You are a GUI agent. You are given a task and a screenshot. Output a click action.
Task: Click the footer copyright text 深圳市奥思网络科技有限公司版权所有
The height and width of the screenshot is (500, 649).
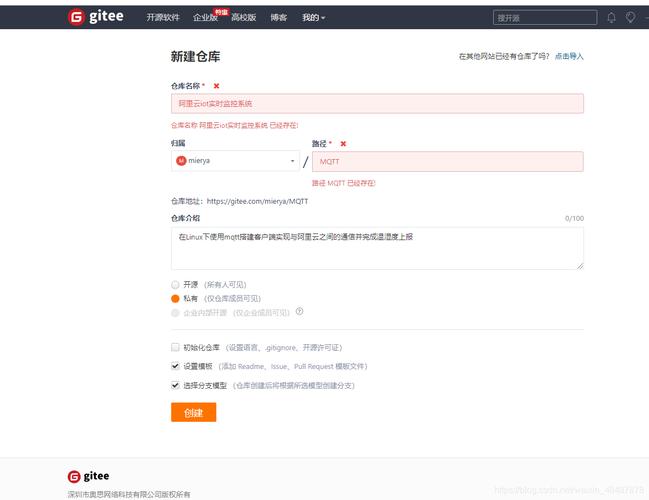click(x=129, y=494)
